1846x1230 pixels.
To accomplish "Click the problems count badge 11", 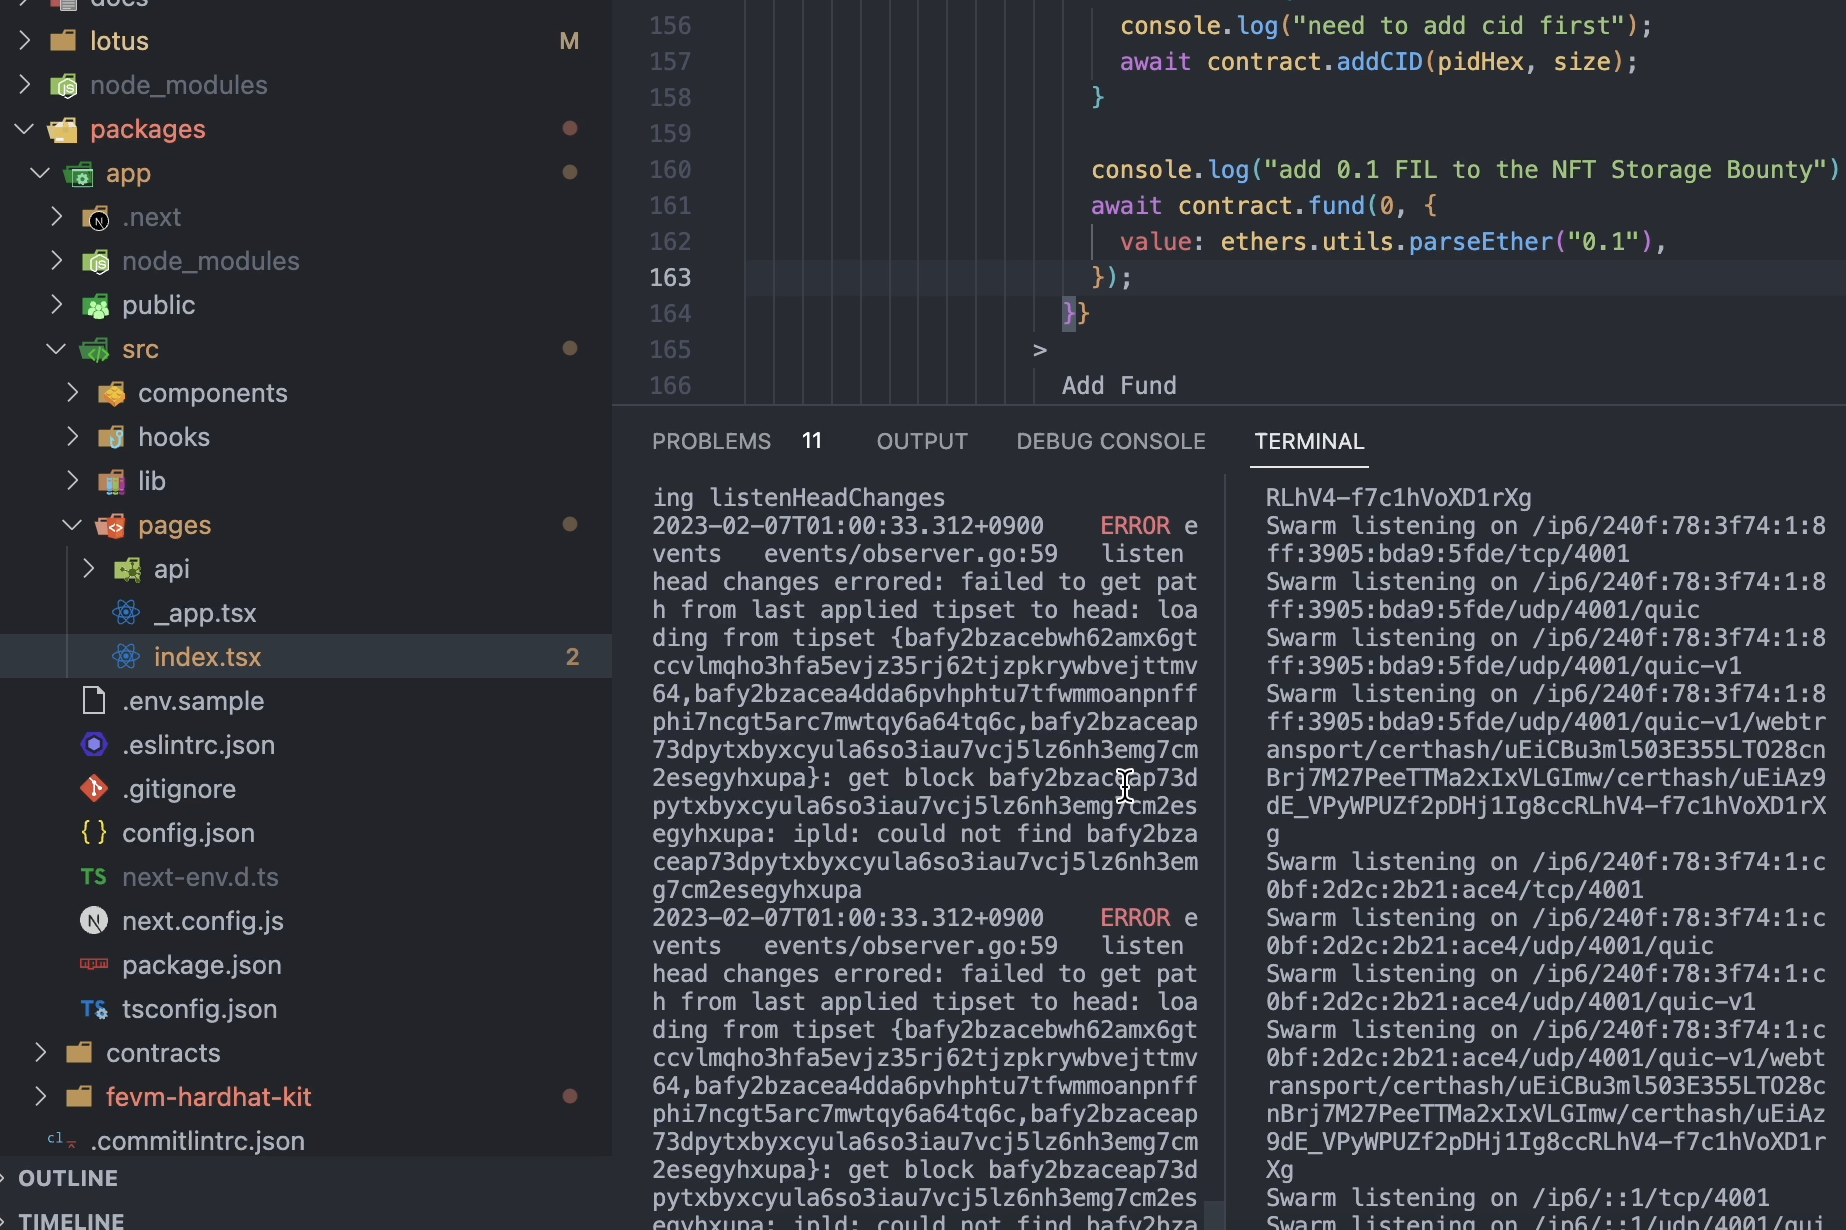I will coord(812,441).
